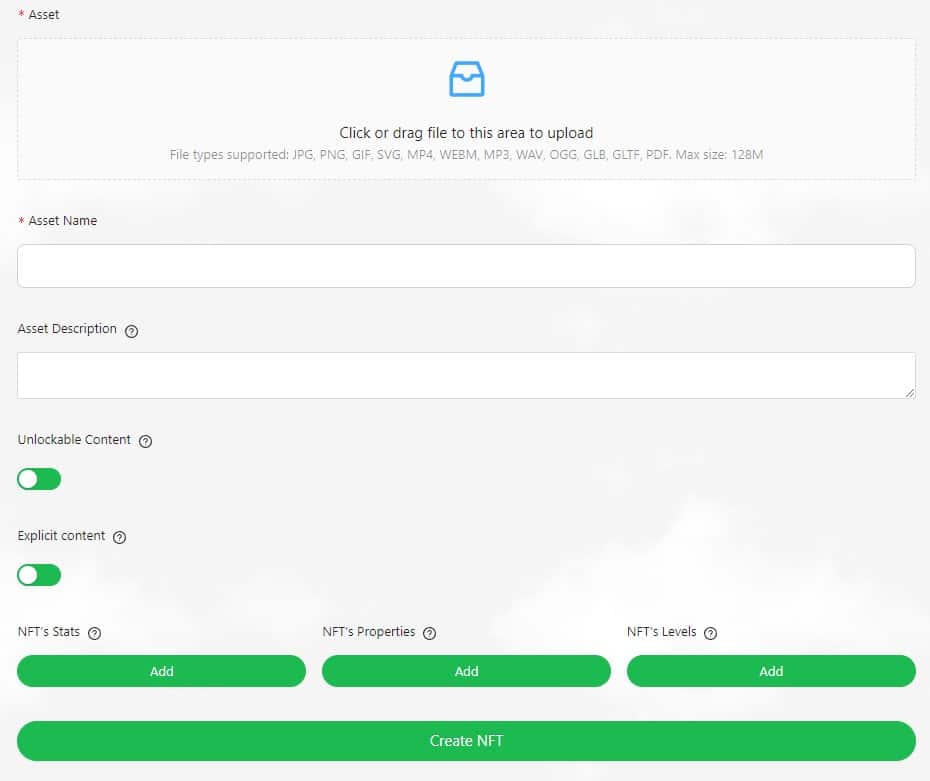Click the 'NFT's Stats' label text
930x781 pixels.
click(49, 632)
